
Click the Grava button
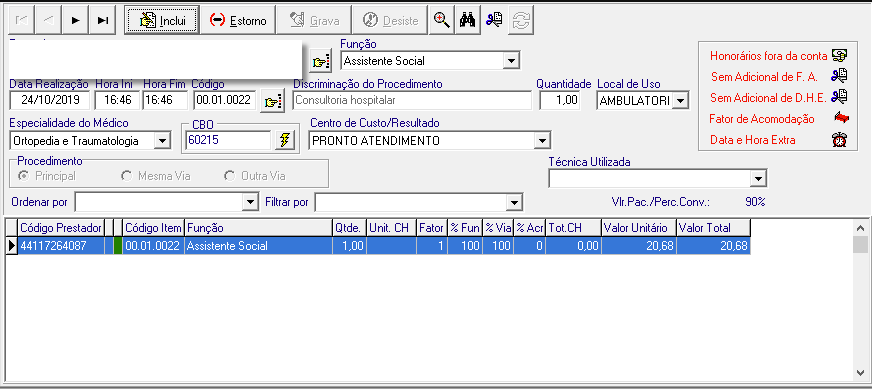(314, 21)
